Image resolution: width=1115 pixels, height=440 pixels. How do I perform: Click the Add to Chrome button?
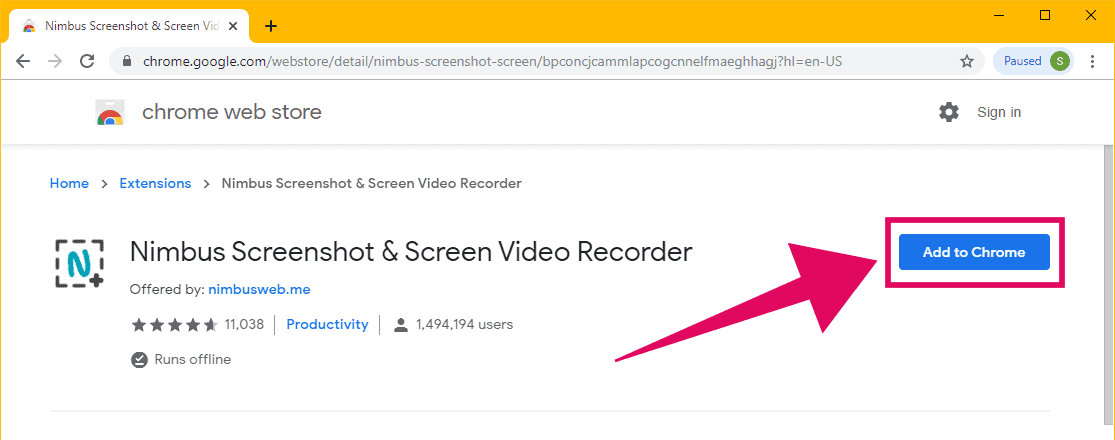[x=974, y=252]
